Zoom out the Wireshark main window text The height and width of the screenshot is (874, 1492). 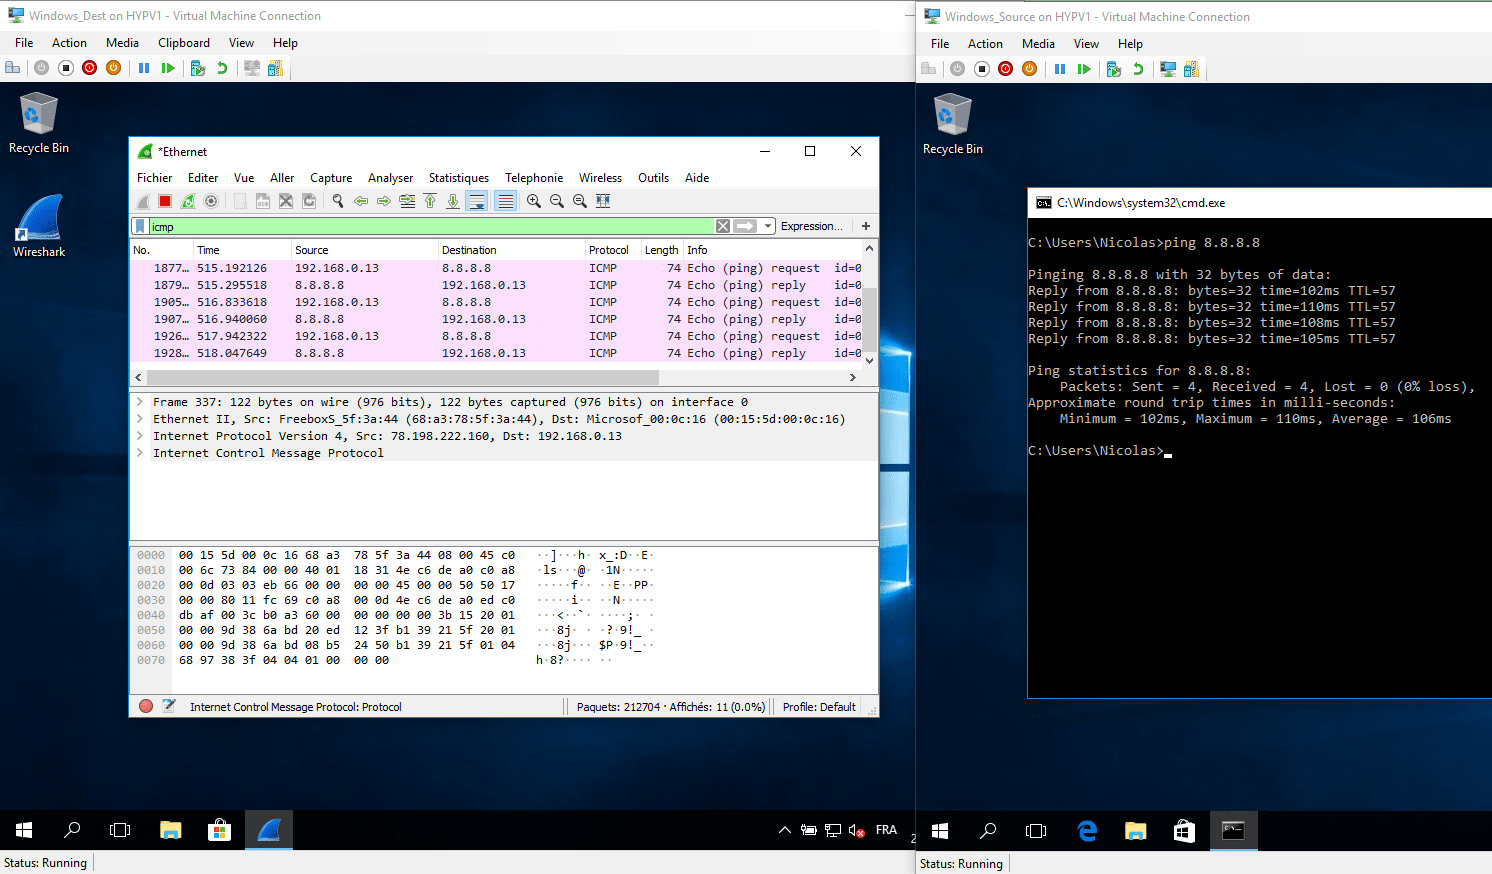pyautogui.click(x=557, y=201)
